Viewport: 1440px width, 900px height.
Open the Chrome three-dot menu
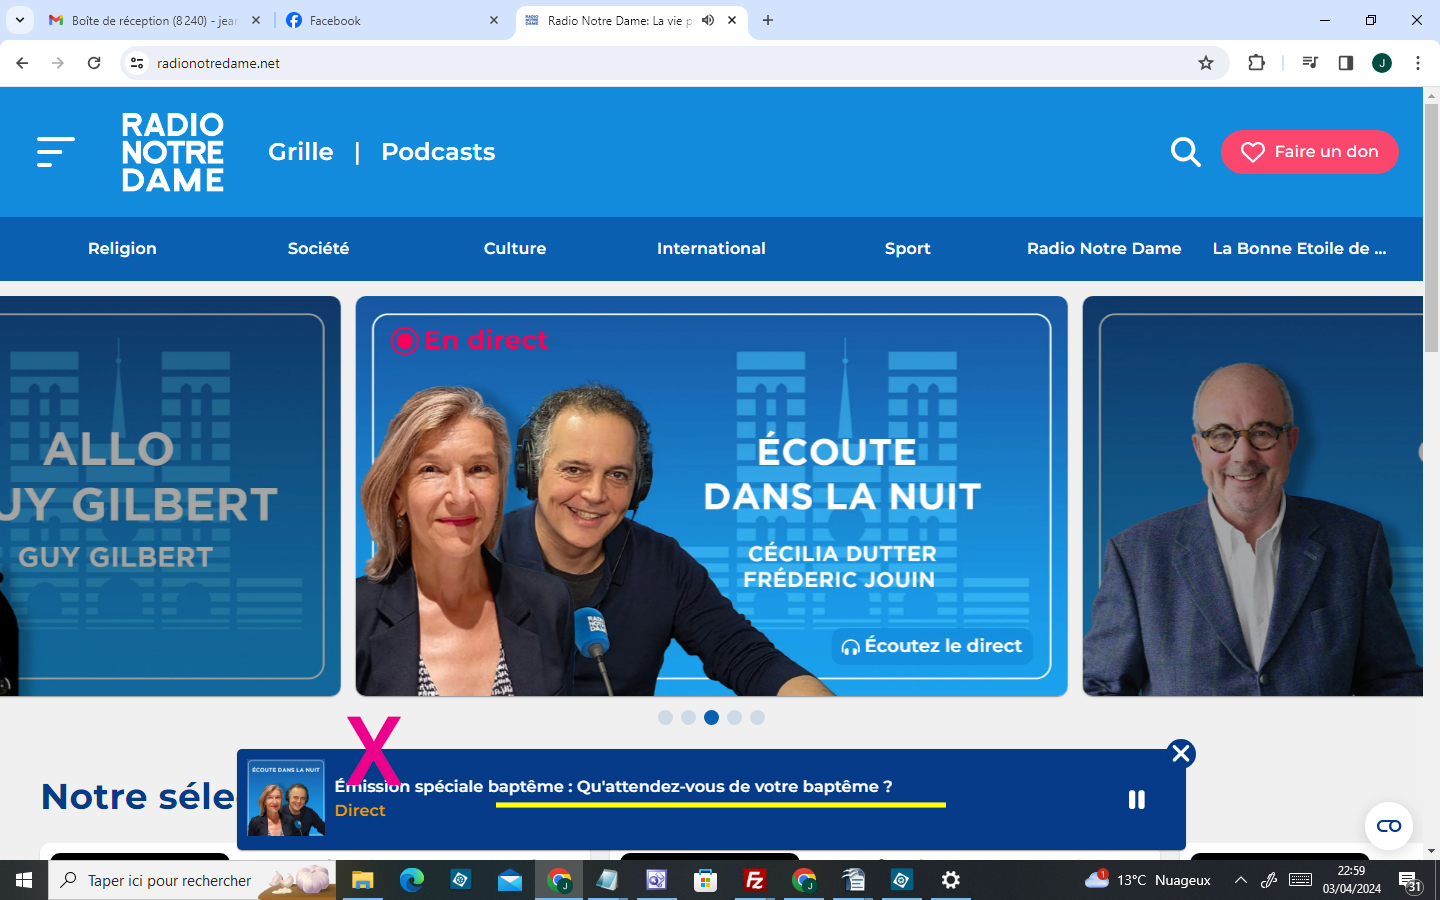click(1418, 63)
